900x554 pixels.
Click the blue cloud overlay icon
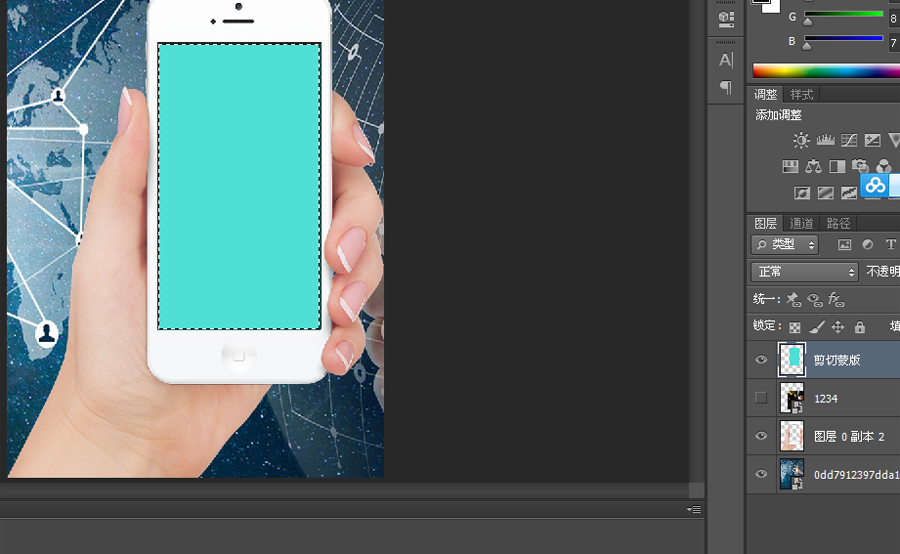[x=875, y=185]
